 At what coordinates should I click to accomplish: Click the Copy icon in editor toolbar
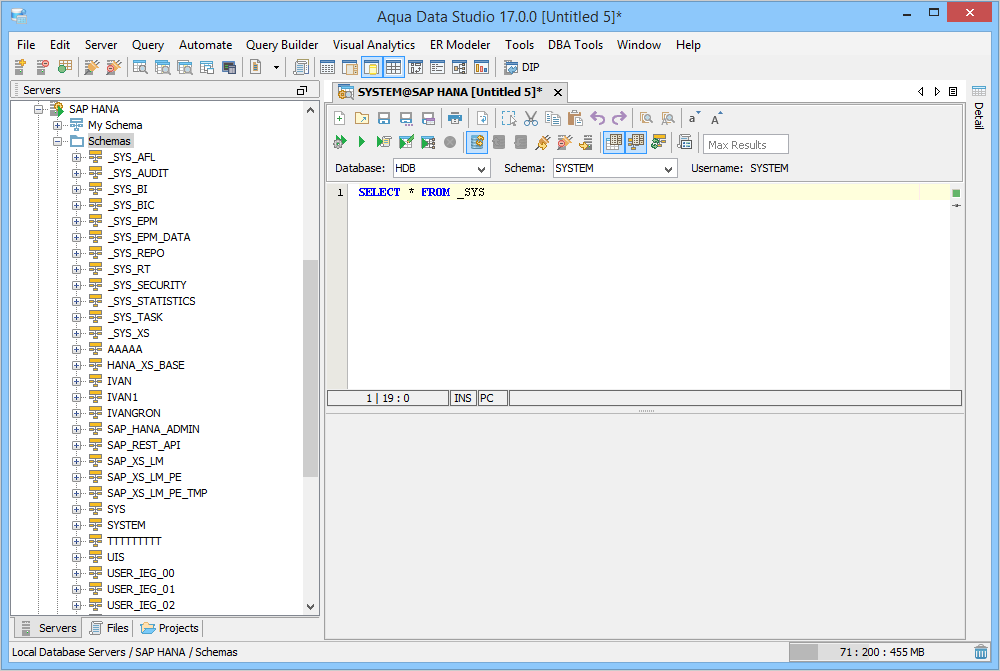coord(553,119)
